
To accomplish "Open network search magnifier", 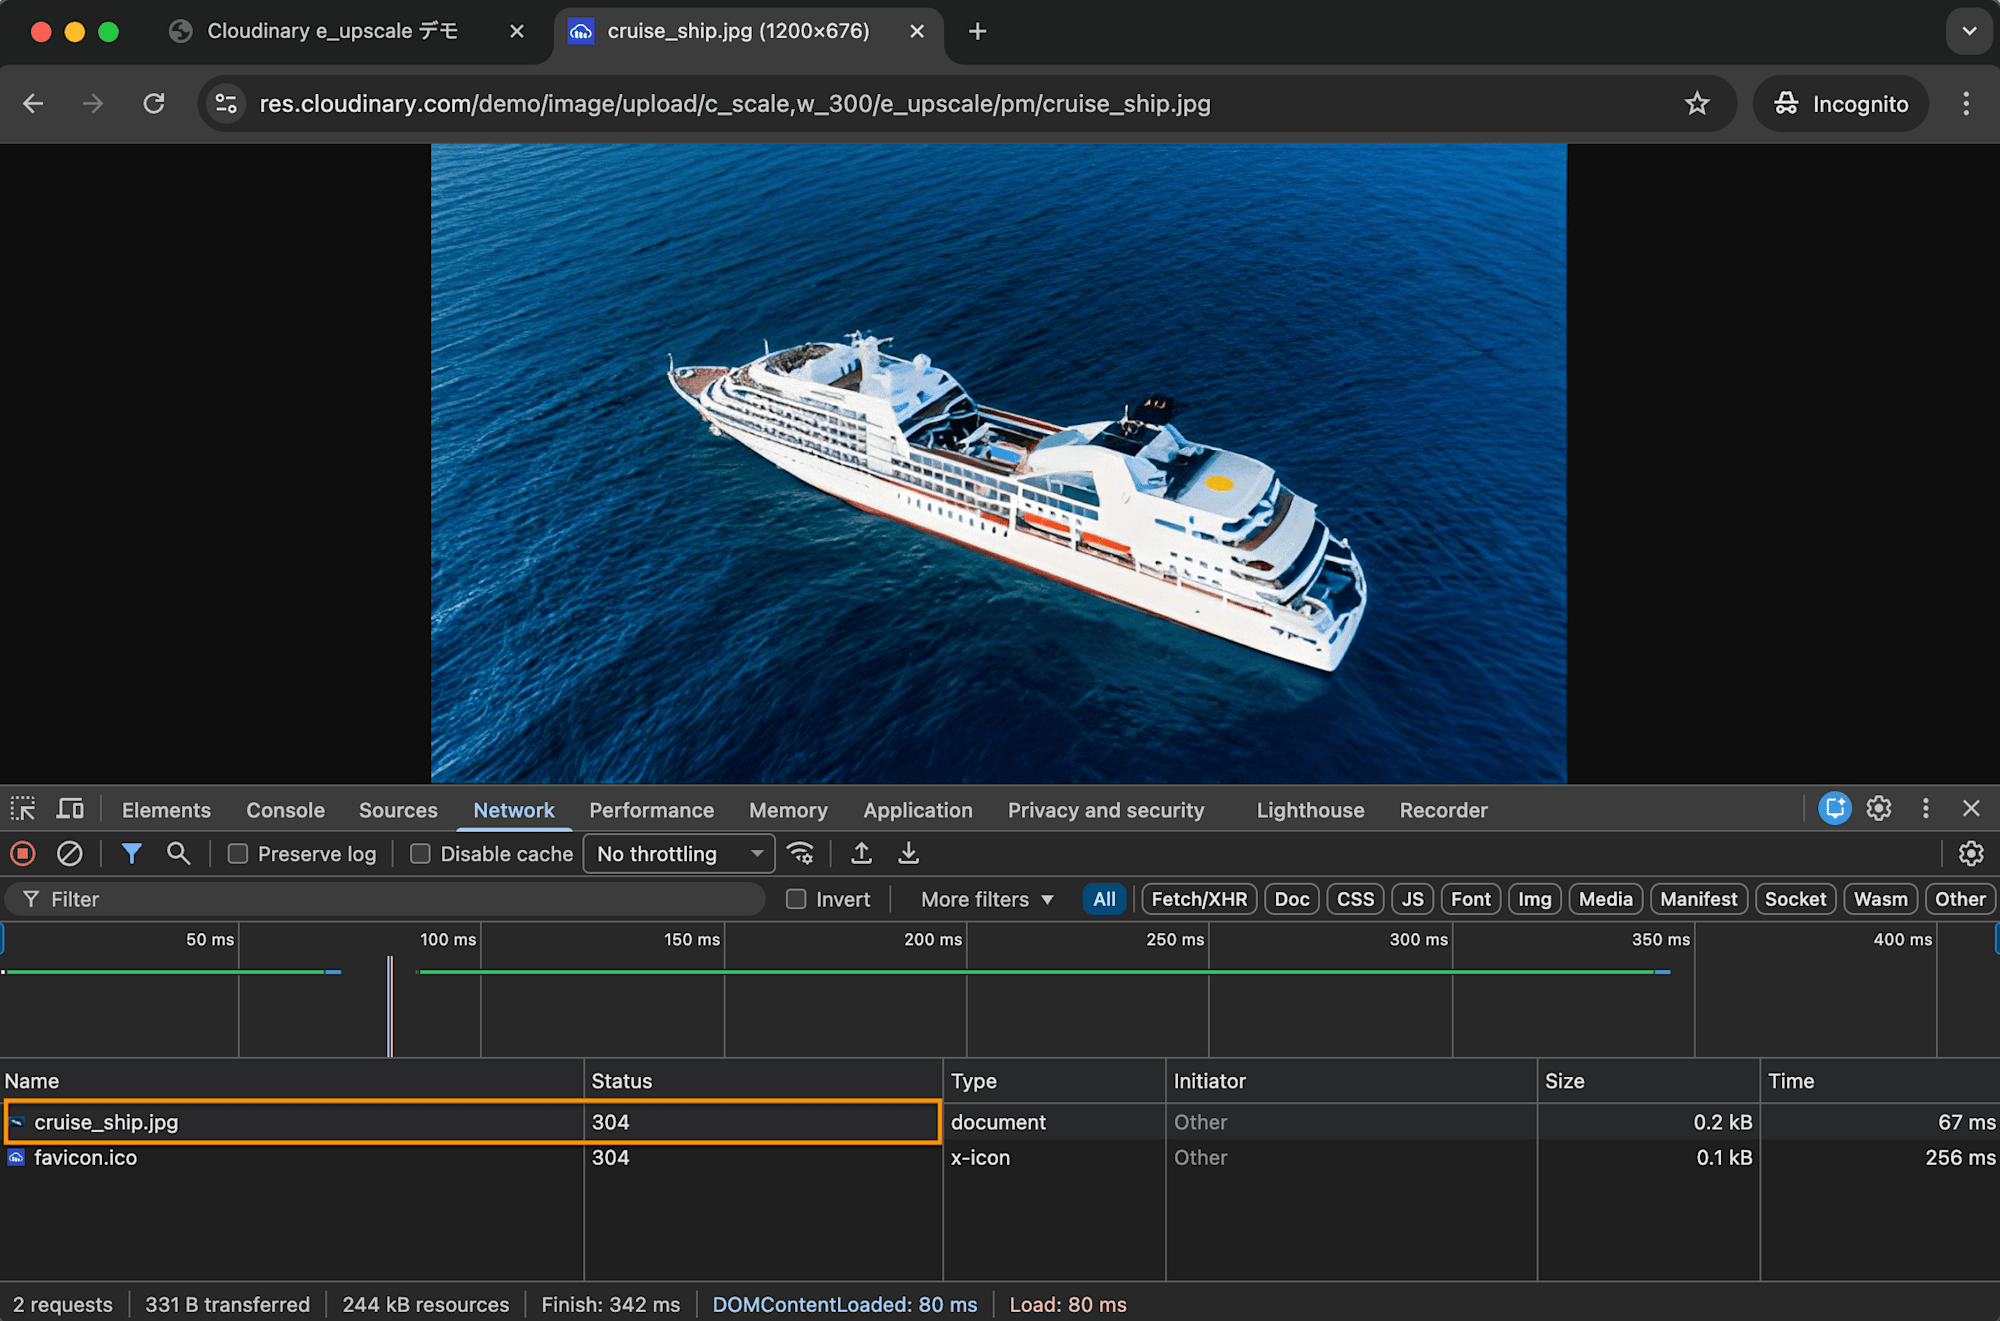I will [178, 853].
